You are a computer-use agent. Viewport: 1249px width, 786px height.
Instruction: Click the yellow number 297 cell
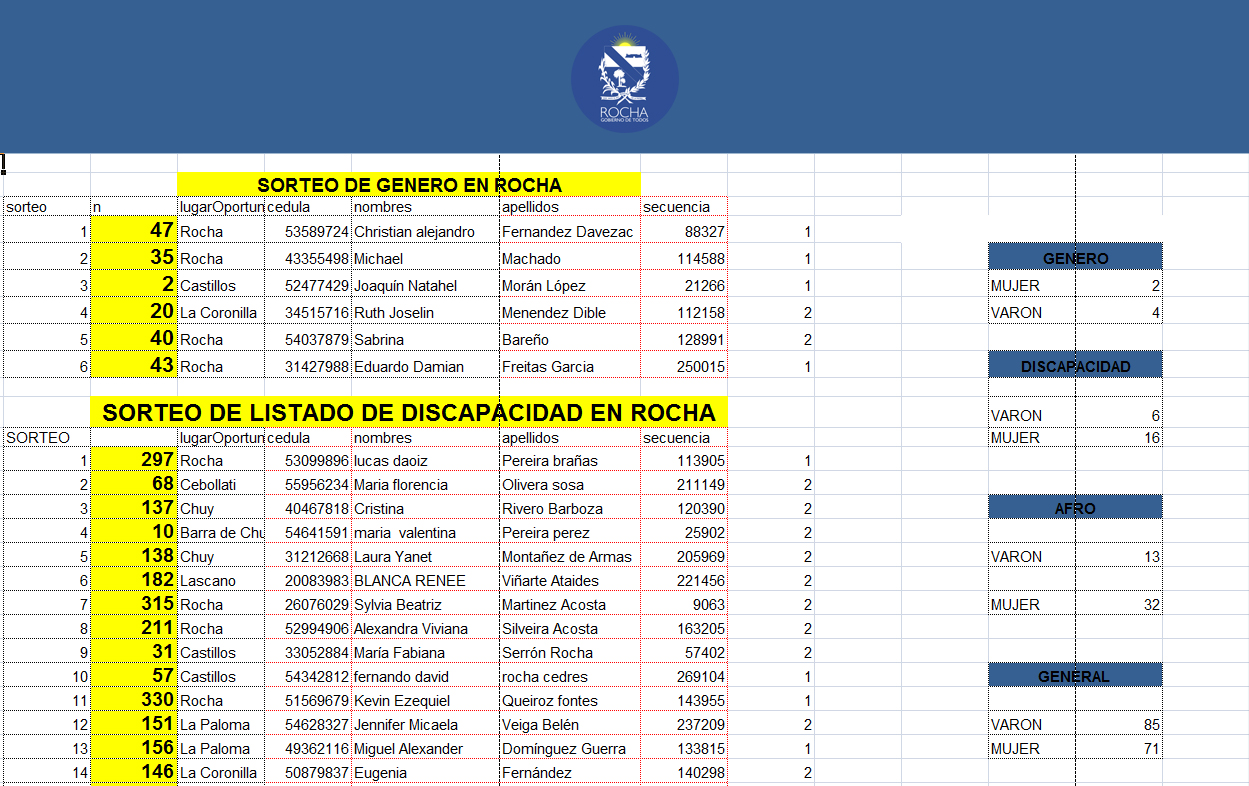tap(134, 460)
